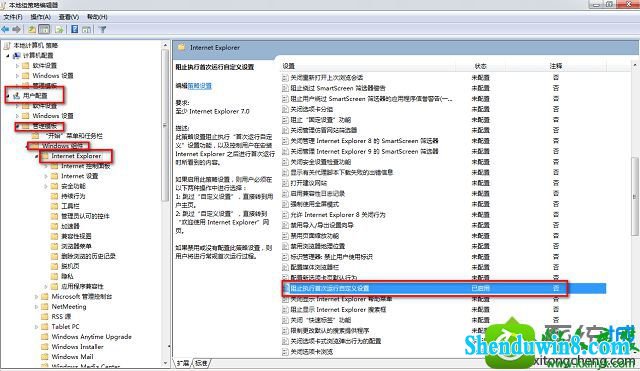The height and width of the screenshot is (371, 640).
Task: Expand the Microsoft 管理控制台 node arrow
Action: 36,297
